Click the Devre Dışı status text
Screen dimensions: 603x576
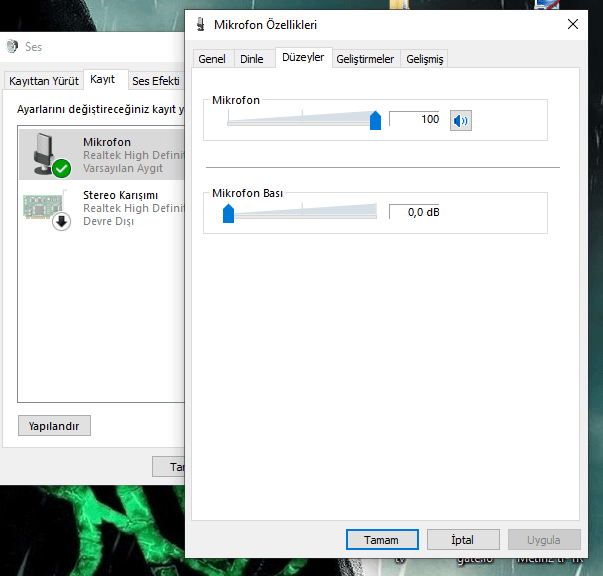108,221
